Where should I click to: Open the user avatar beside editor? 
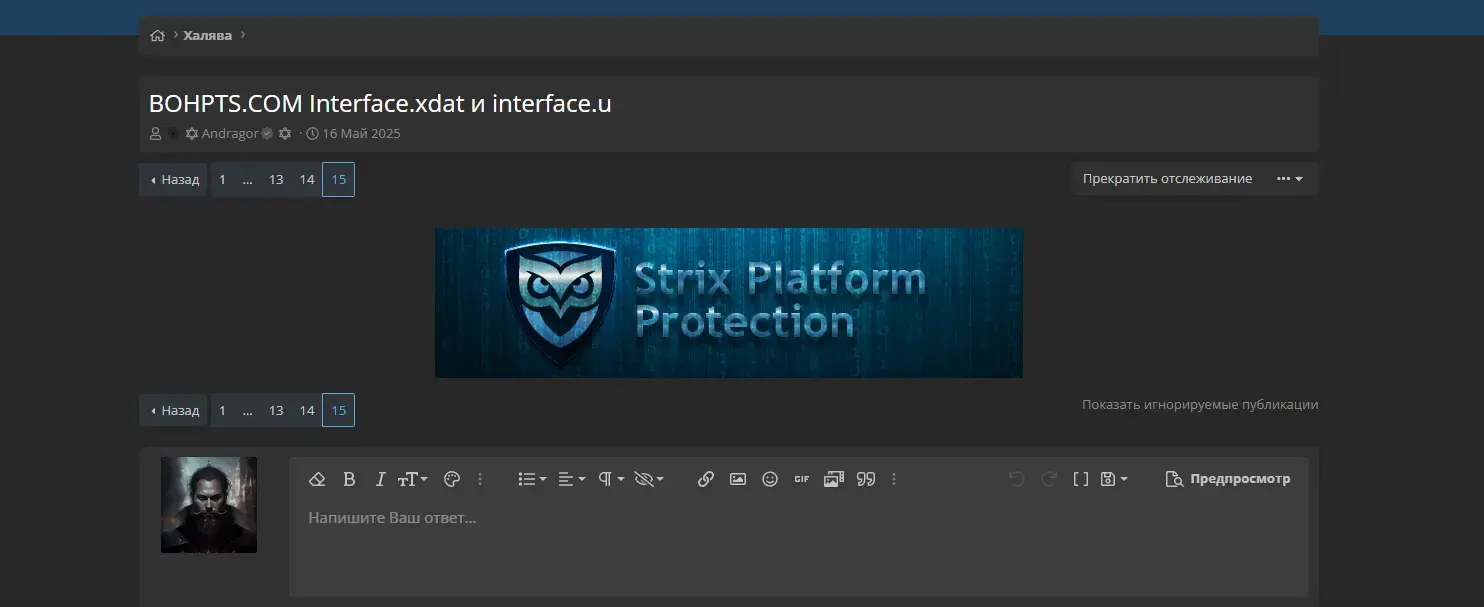(x=209, y=505)
